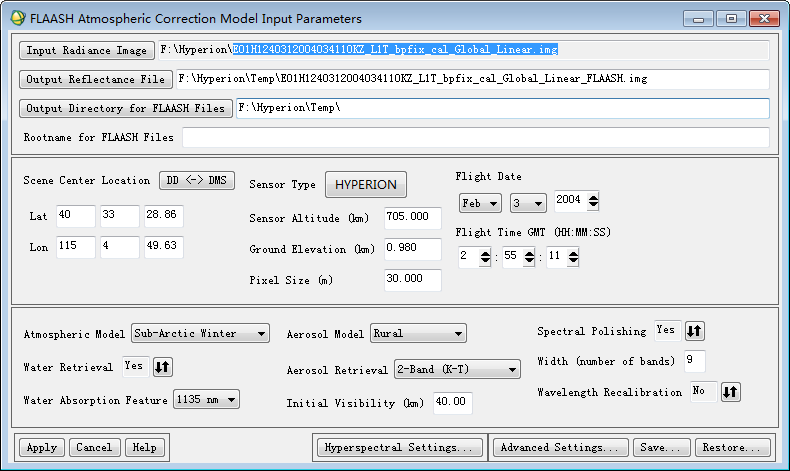Click the output directory path field
Screen dimensions: 790x471
tap(503, 108)
